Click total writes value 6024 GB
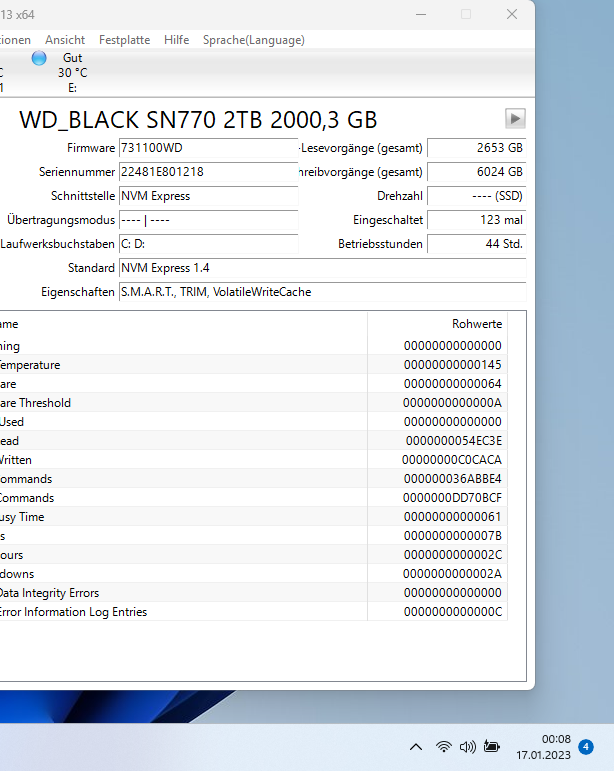 tap(476, 172)
